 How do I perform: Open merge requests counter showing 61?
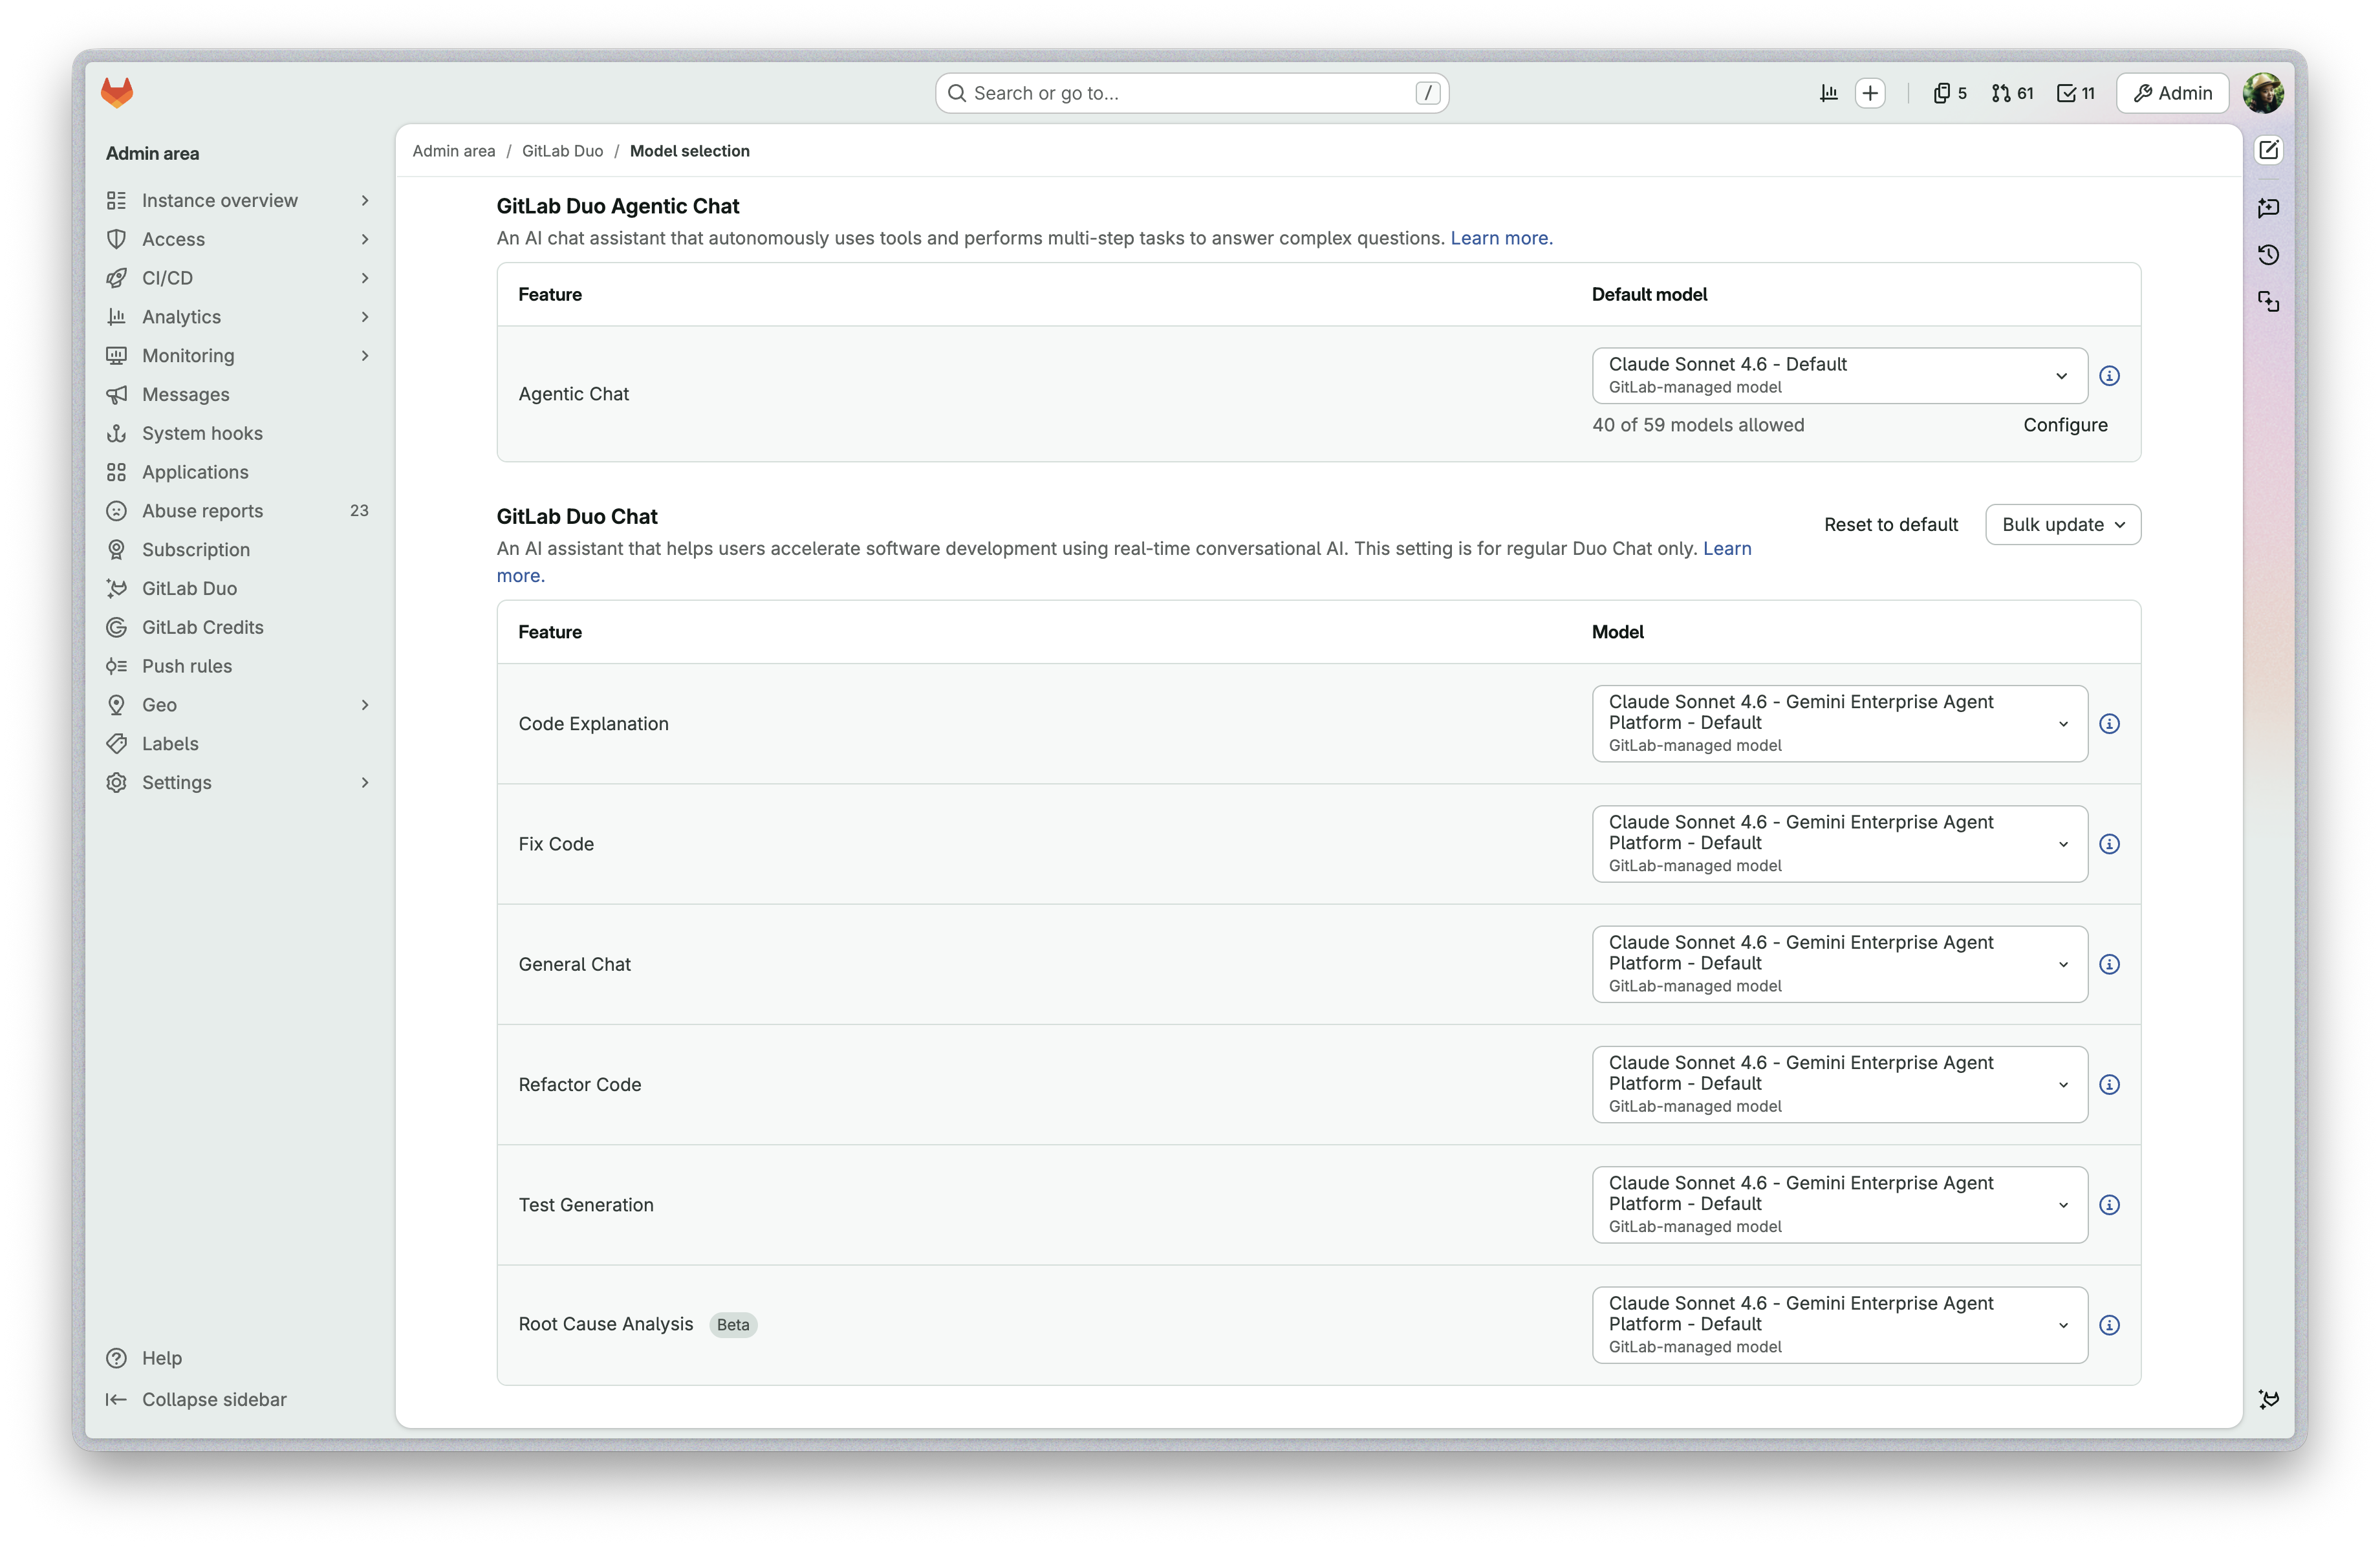click(x=2012, y=93)
